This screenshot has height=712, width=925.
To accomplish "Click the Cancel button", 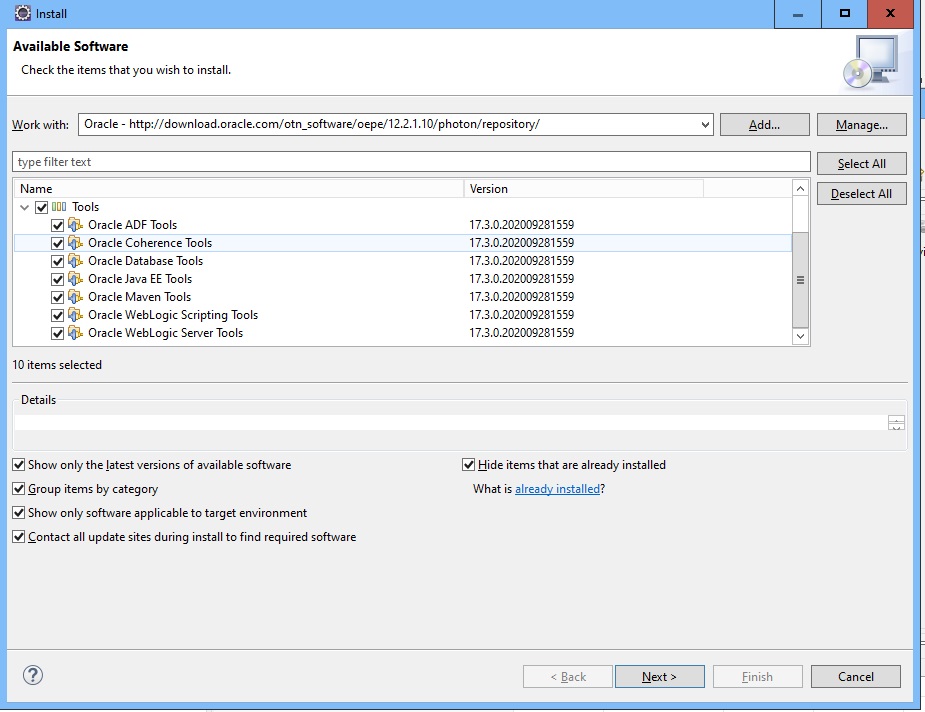I will click(x=856, y=677).
